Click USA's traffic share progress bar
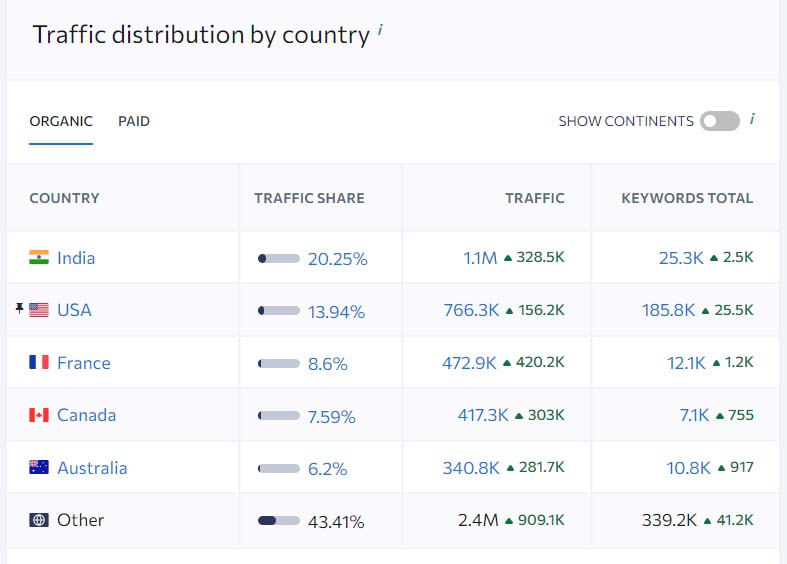This screenshot has height=564, width=787. (x=279, y=311)
